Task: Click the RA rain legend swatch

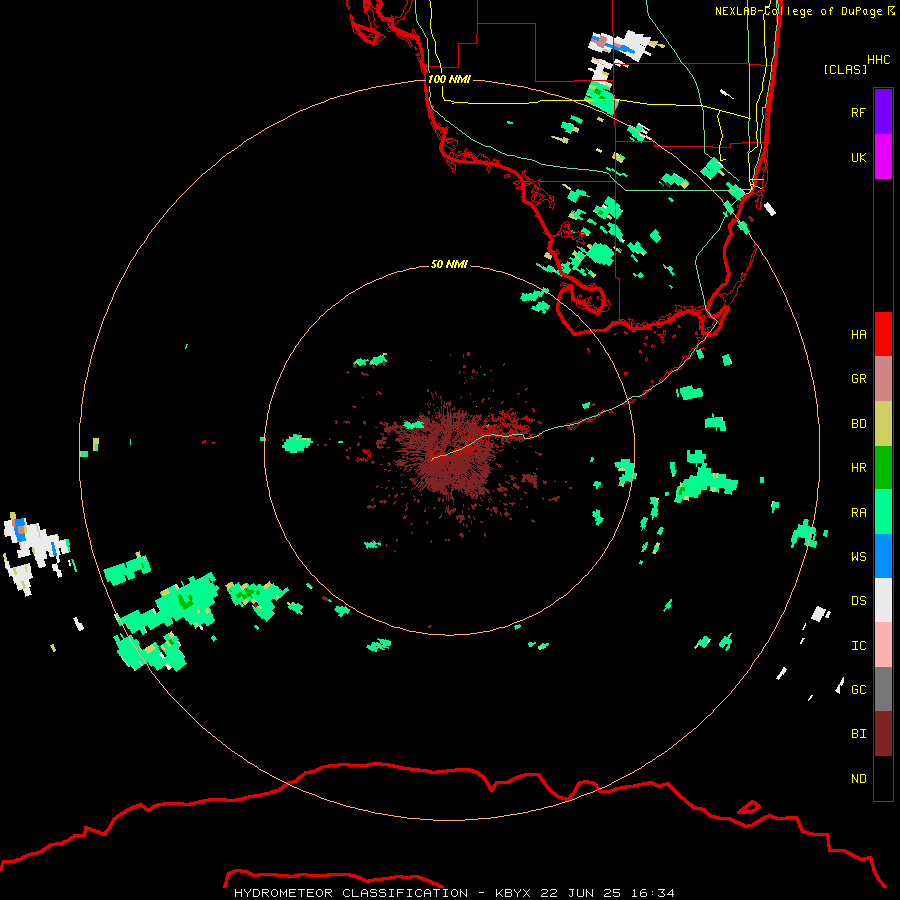Action: pos(883,512)
